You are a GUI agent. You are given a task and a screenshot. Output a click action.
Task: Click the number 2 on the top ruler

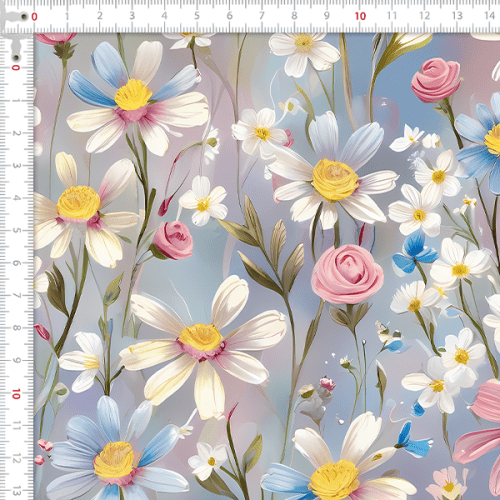[x=99, y=15]
